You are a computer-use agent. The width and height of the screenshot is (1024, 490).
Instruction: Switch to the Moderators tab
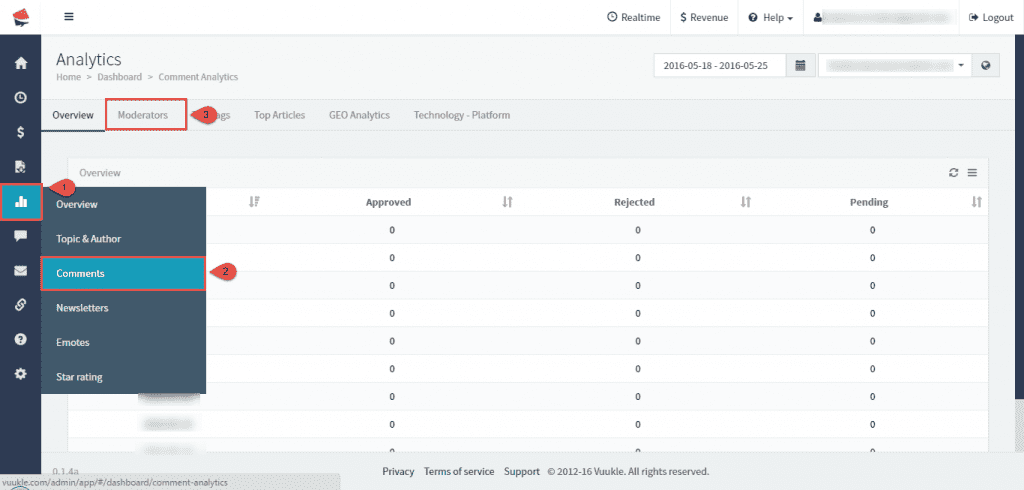(x=143, y=115)
